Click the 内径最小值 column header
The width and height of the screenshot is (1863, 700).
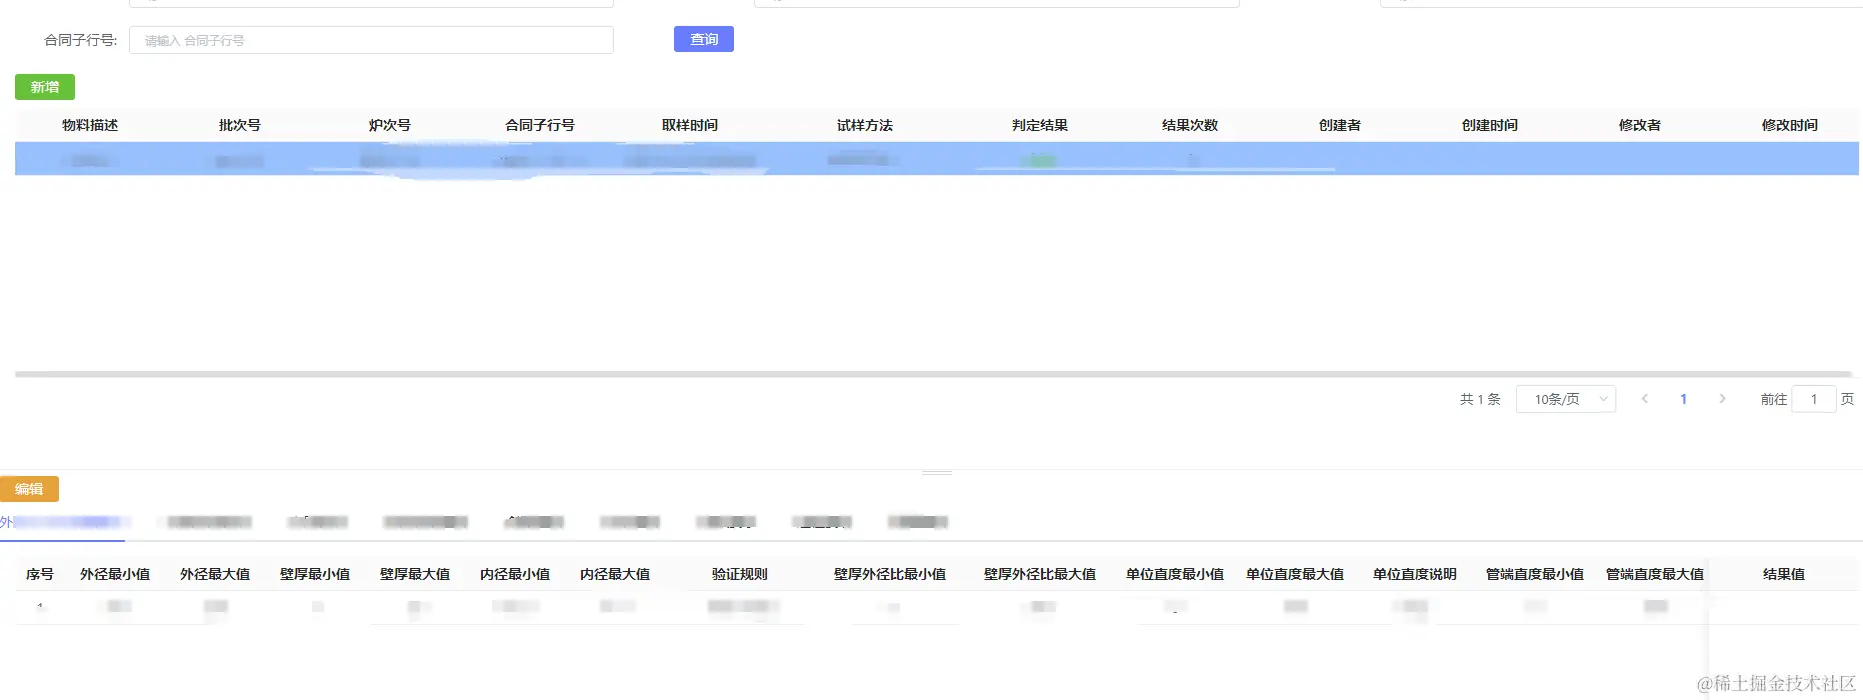tap(515, 574)
